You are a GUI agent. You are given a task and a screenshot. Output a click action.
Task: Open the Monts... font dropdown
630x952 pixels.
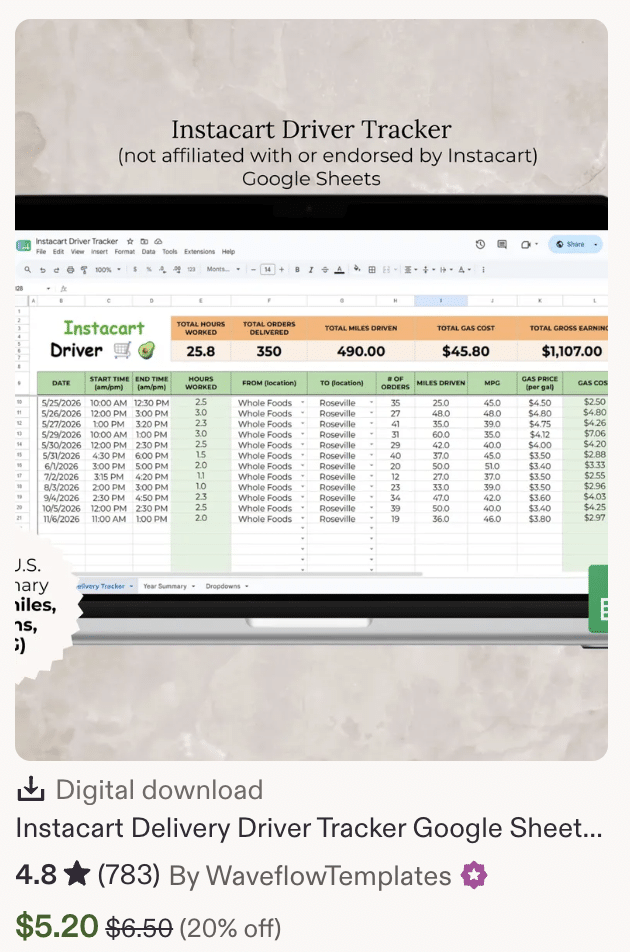[223, 270]
